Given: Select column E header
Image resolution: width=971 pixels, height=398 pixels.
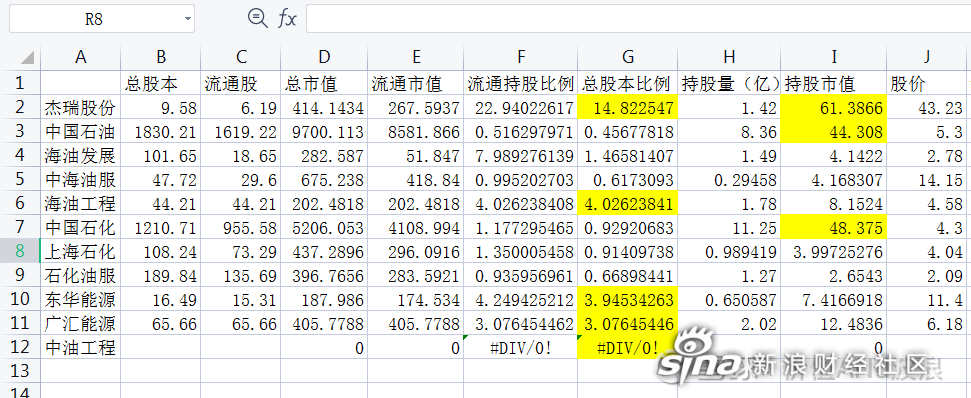Looking at the screenshot, I should point(416,58).
